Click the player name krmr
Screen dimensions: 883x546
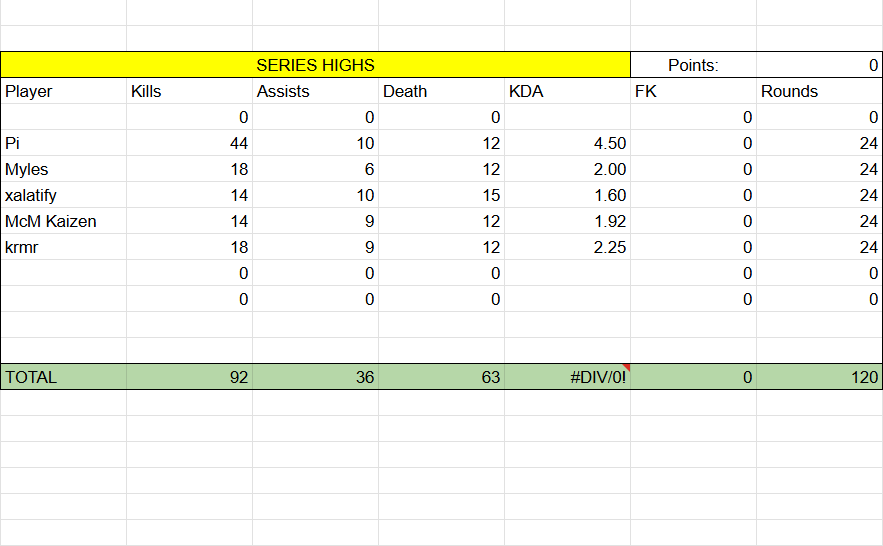[x=21, y=247]
